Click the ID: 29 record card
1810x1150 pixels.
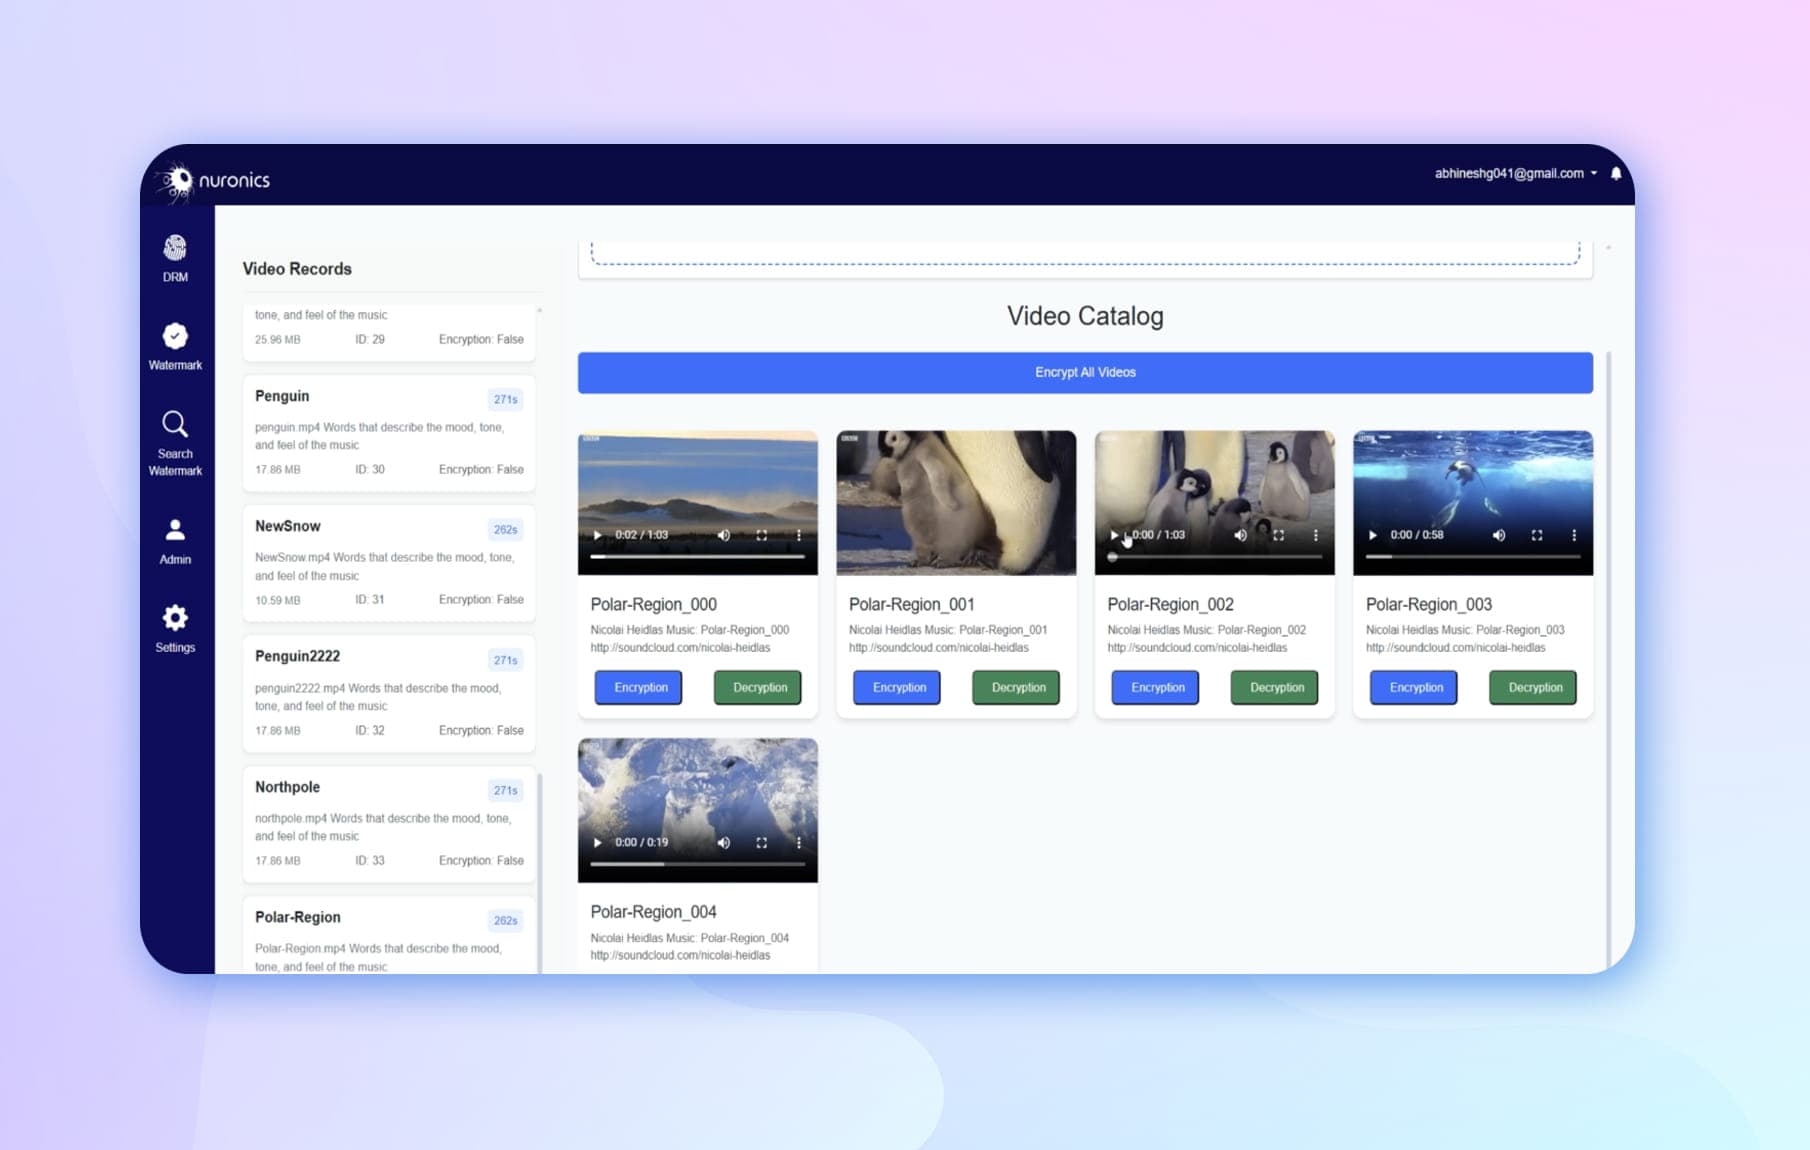389,332
